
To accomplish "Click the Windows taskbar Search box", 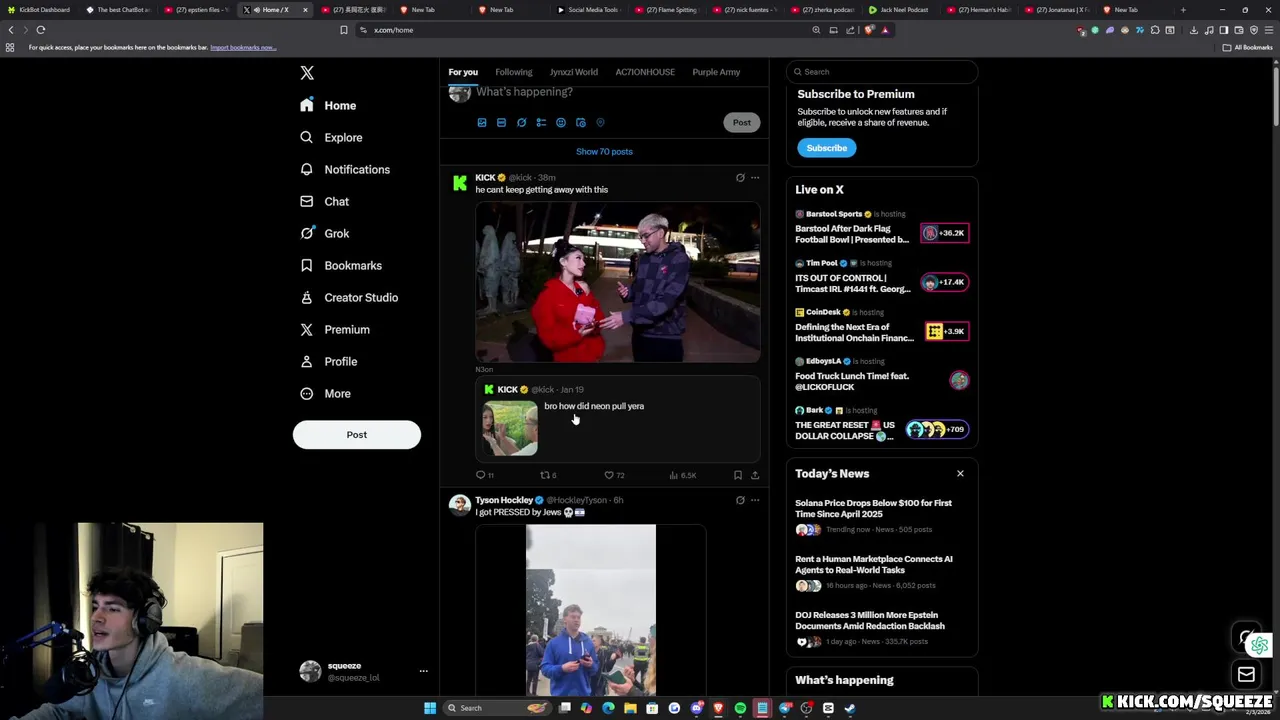I will pyautogui.click(x=498, y=708).
